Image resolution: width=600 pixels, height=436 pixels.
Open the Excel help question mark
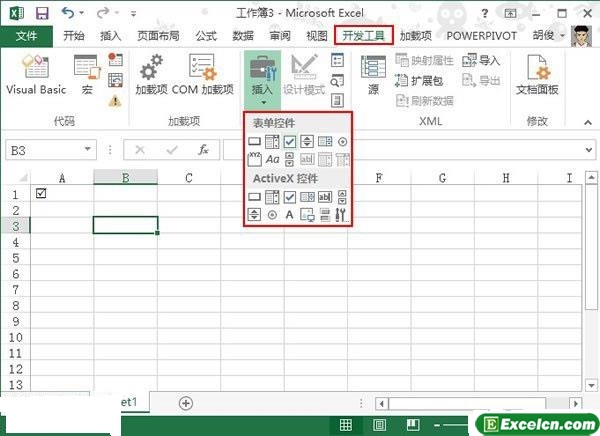point(485,14)
